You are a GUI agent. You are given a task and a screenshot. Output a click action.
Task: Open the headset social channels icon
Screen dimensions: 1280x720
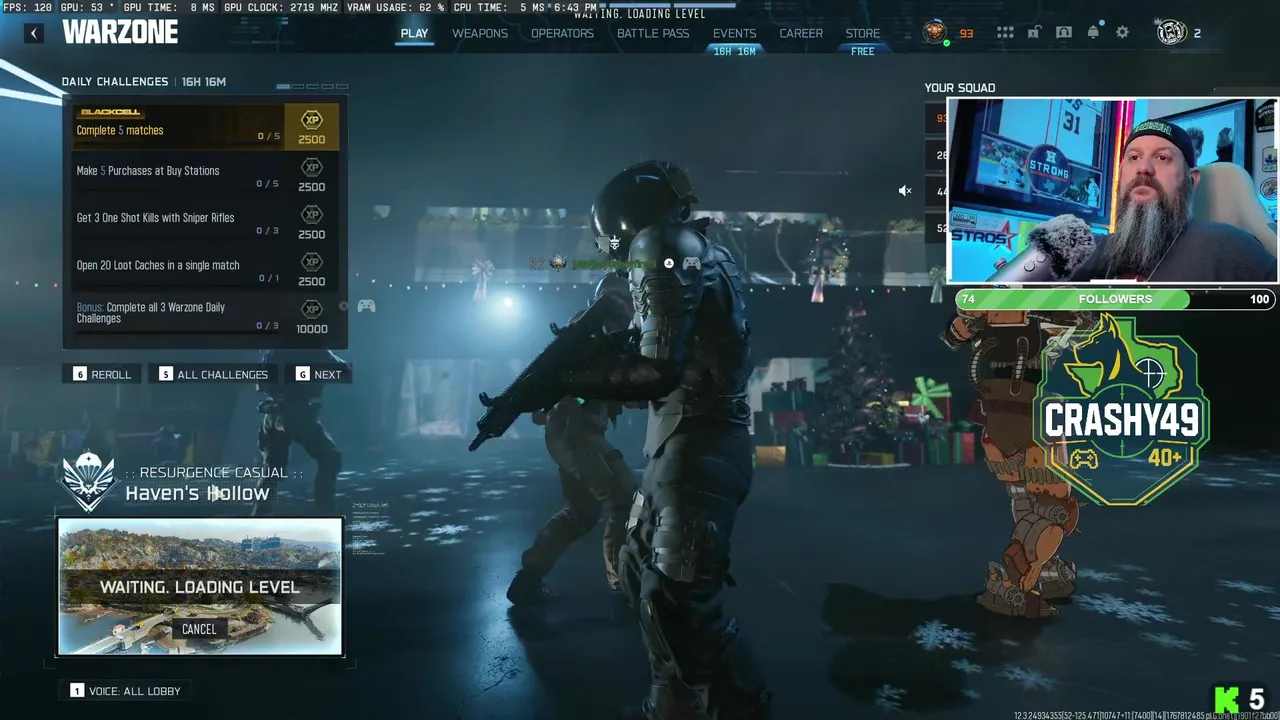pos(1064,33)
